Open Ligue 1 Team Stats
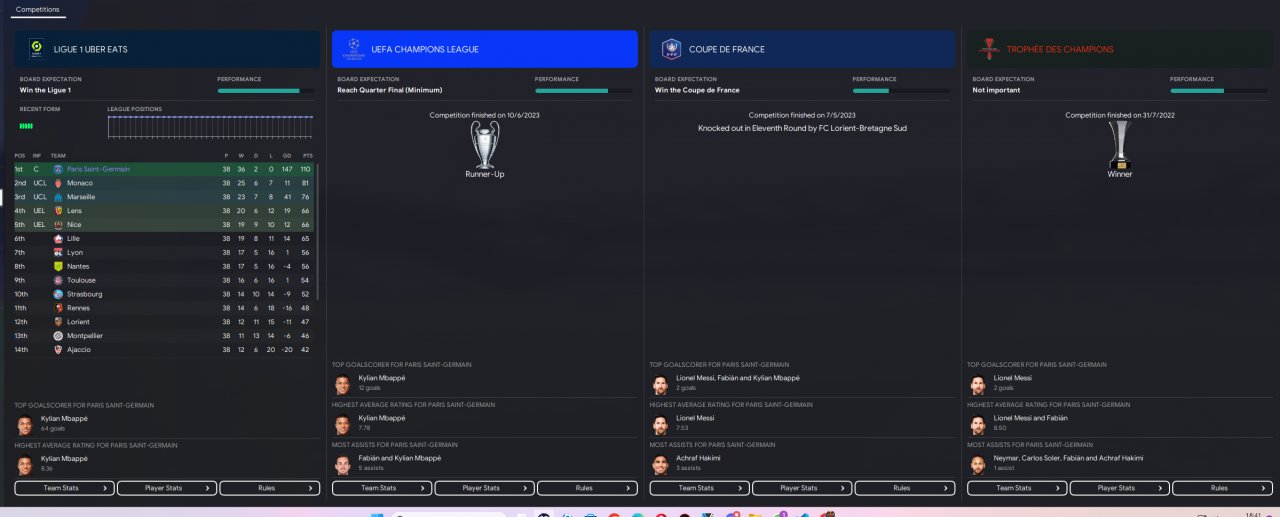Image resolution: width=1280 pixels, height=517 pixels. (x=64, y=488)
